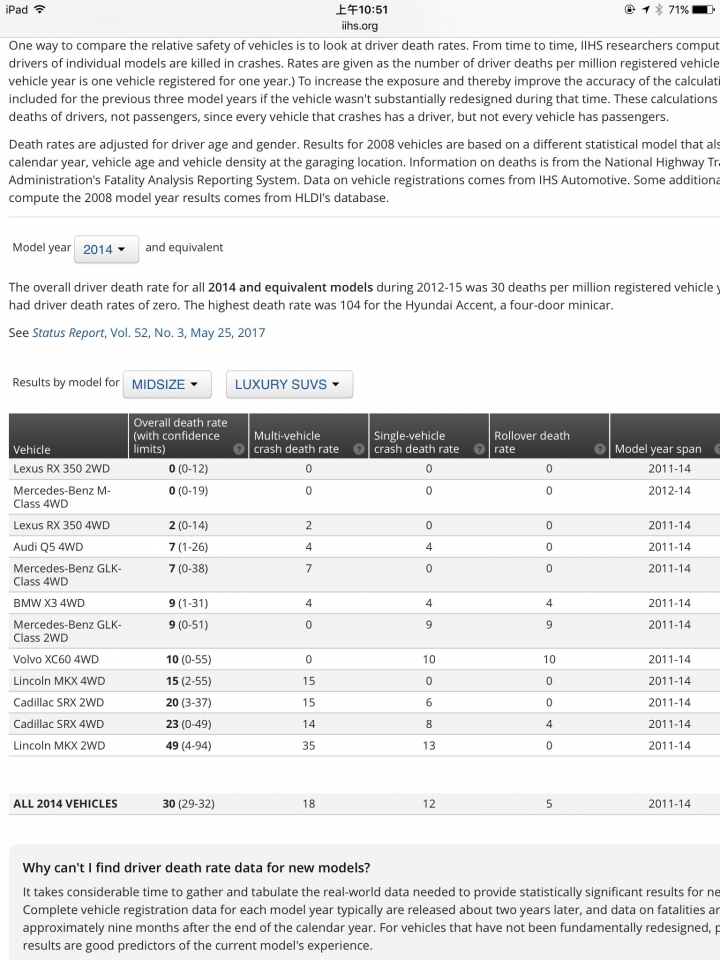Click the 30 (29-32) overall death rate value
Image resolution: width=720 pixels, height=960 pixels.
tap(189, 804)
